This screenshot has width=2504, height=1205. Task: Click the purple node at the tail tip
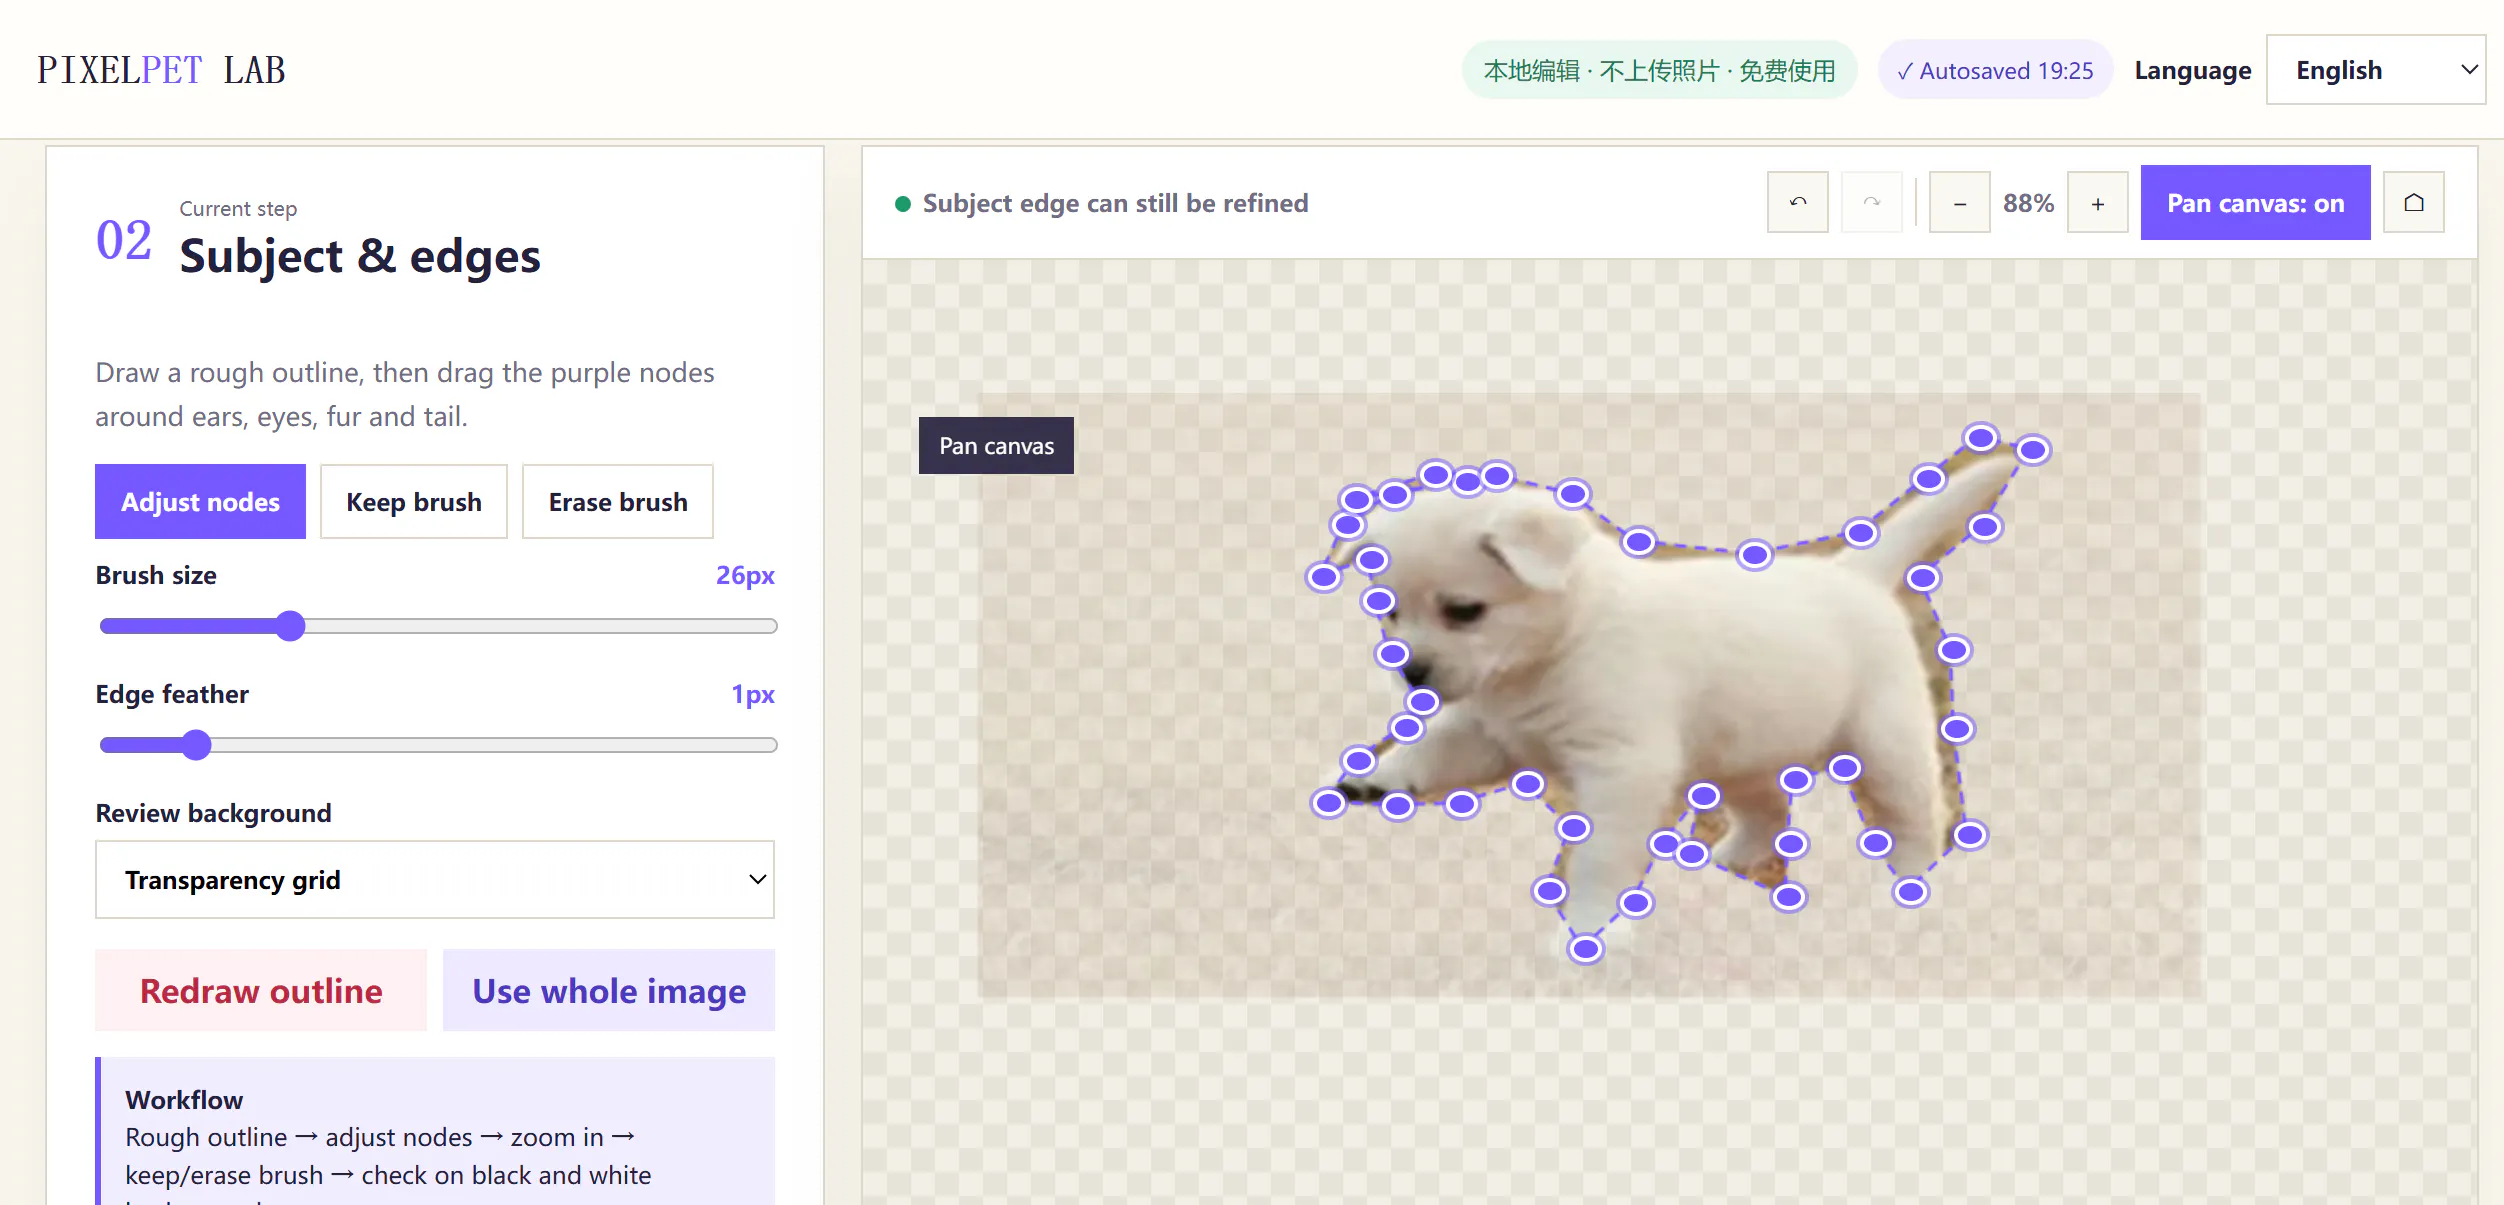(2032, 450)
